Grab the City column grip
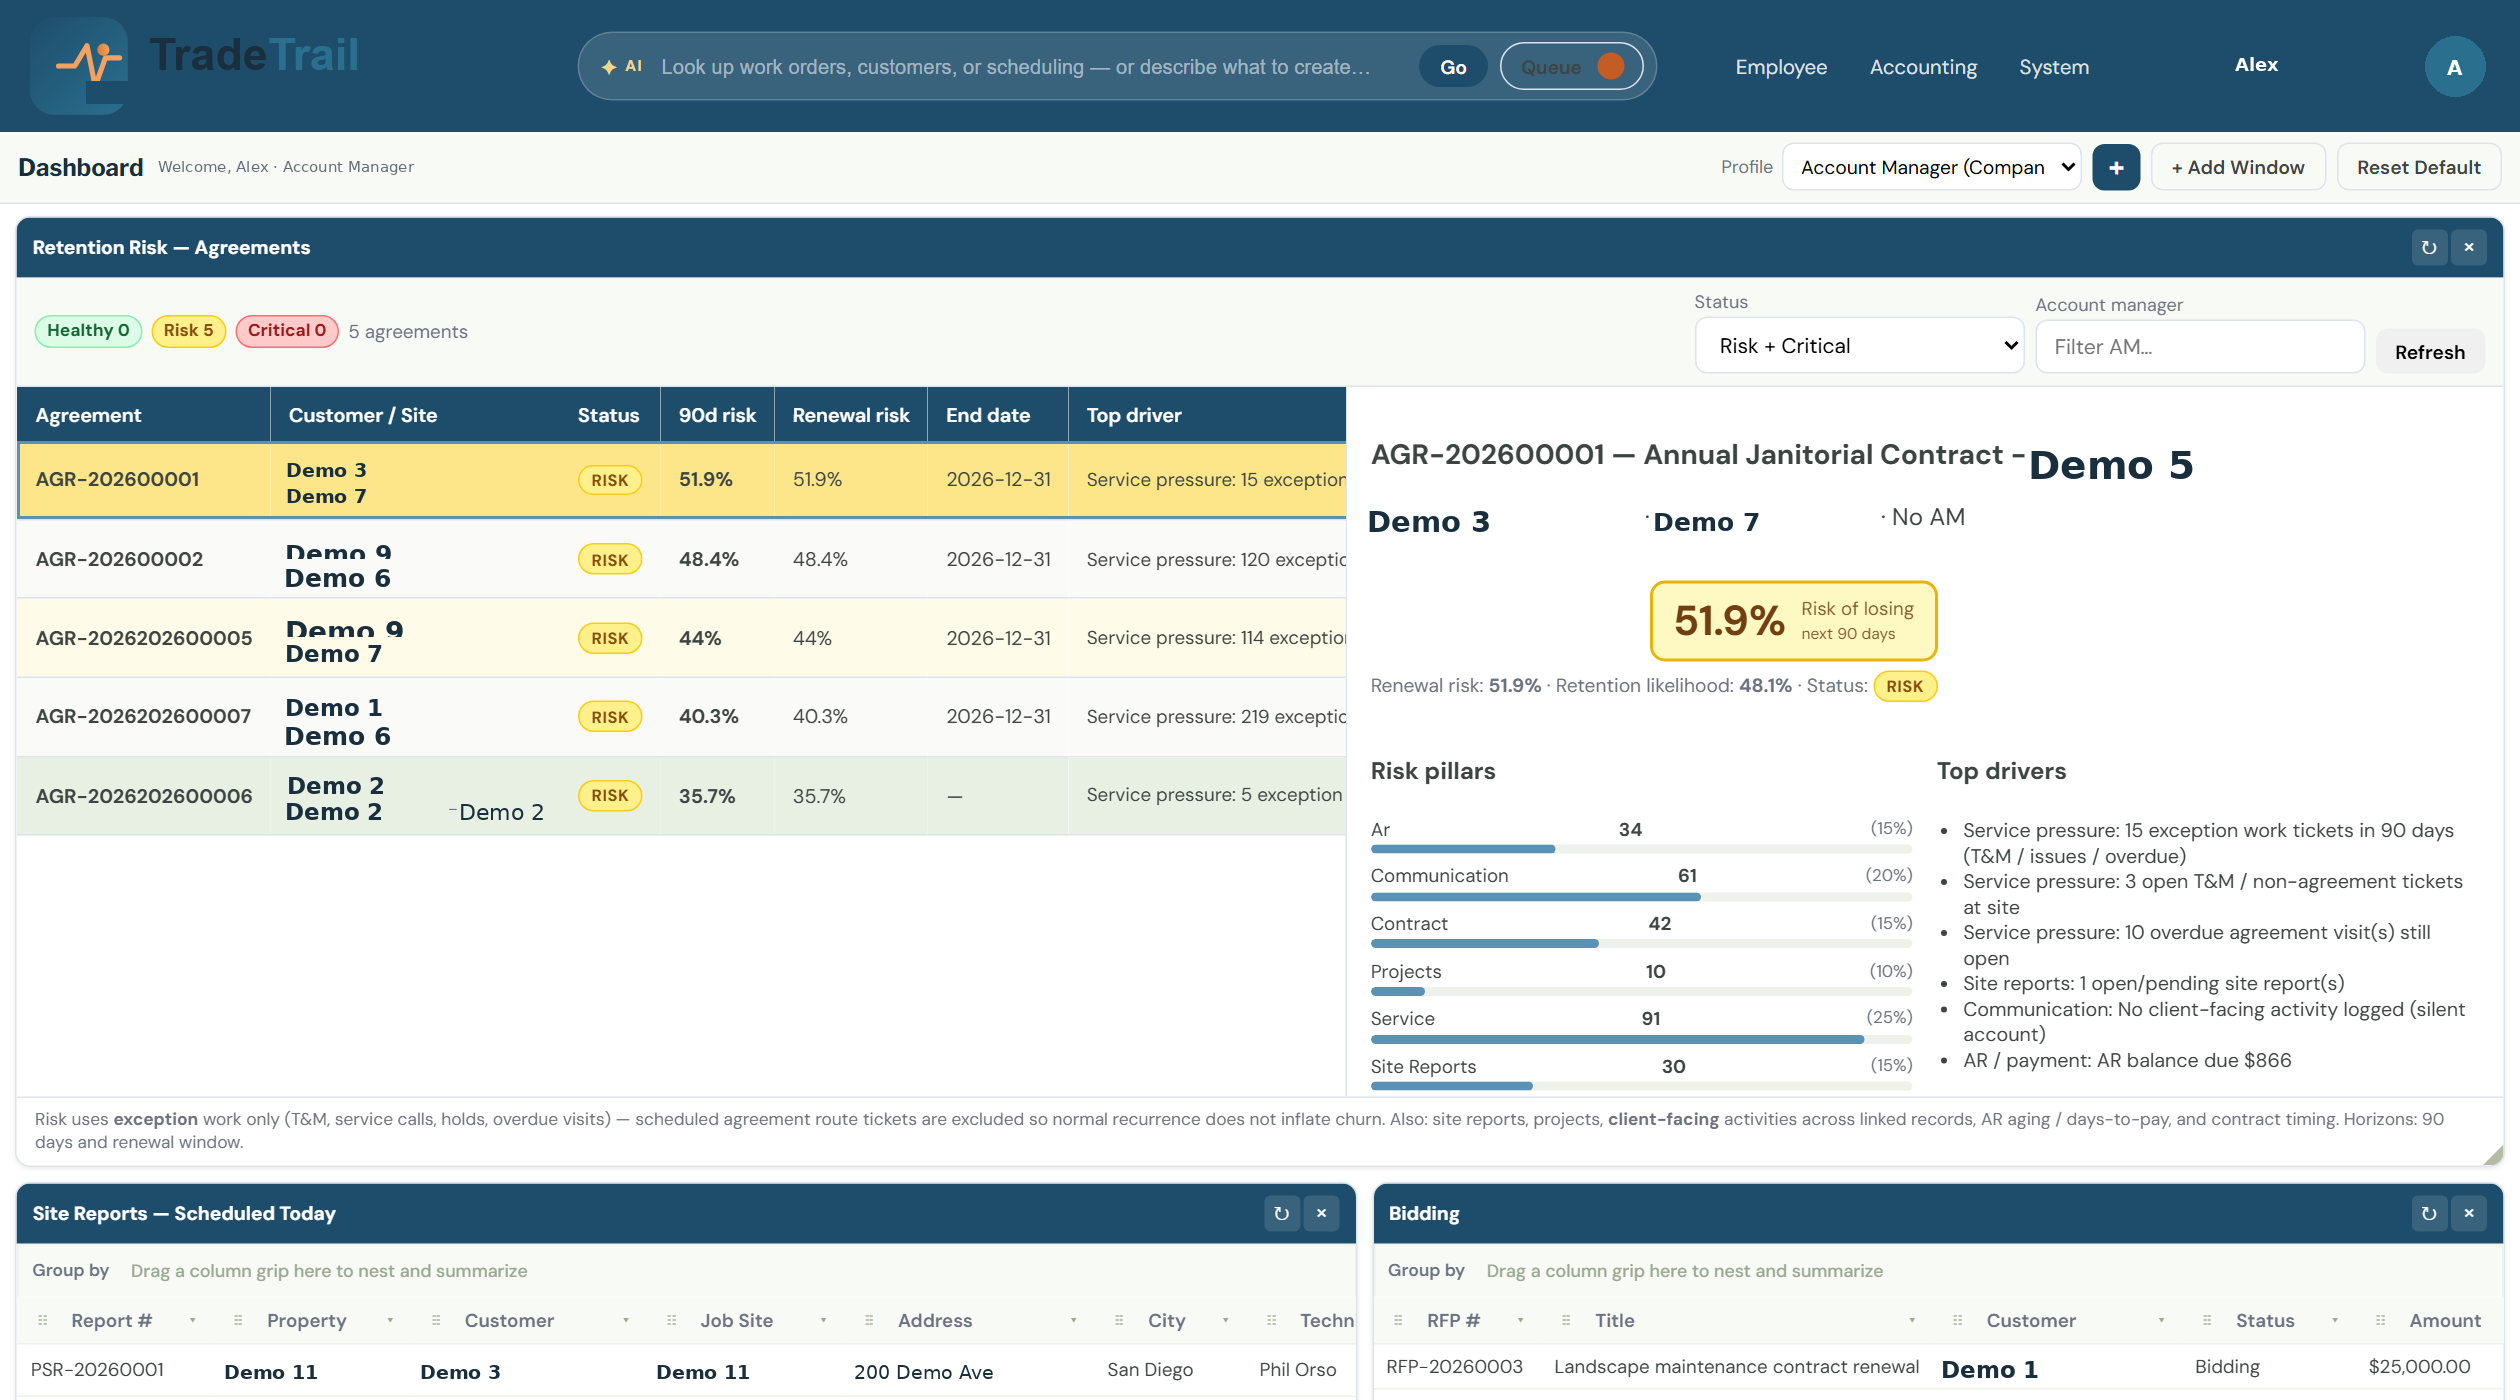 pos(1119,1321)
